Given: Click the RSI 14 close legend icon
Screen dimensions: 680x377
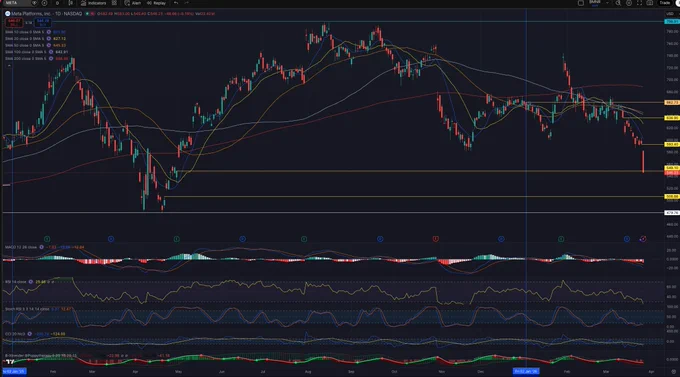Looking at the screenshot, I should 31,282.
